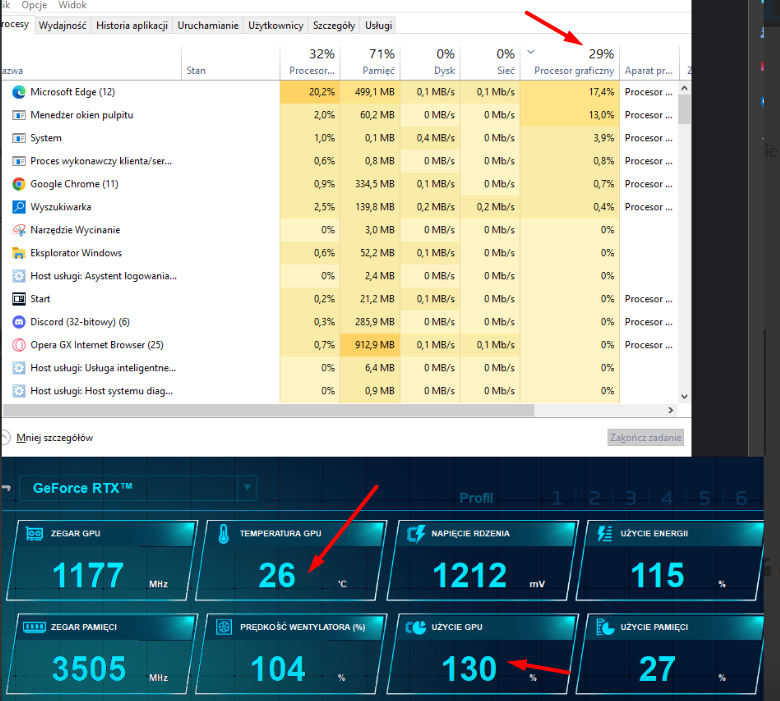Click the Host usługi: Usługa inteligentne gear icon

click(19, 368)
